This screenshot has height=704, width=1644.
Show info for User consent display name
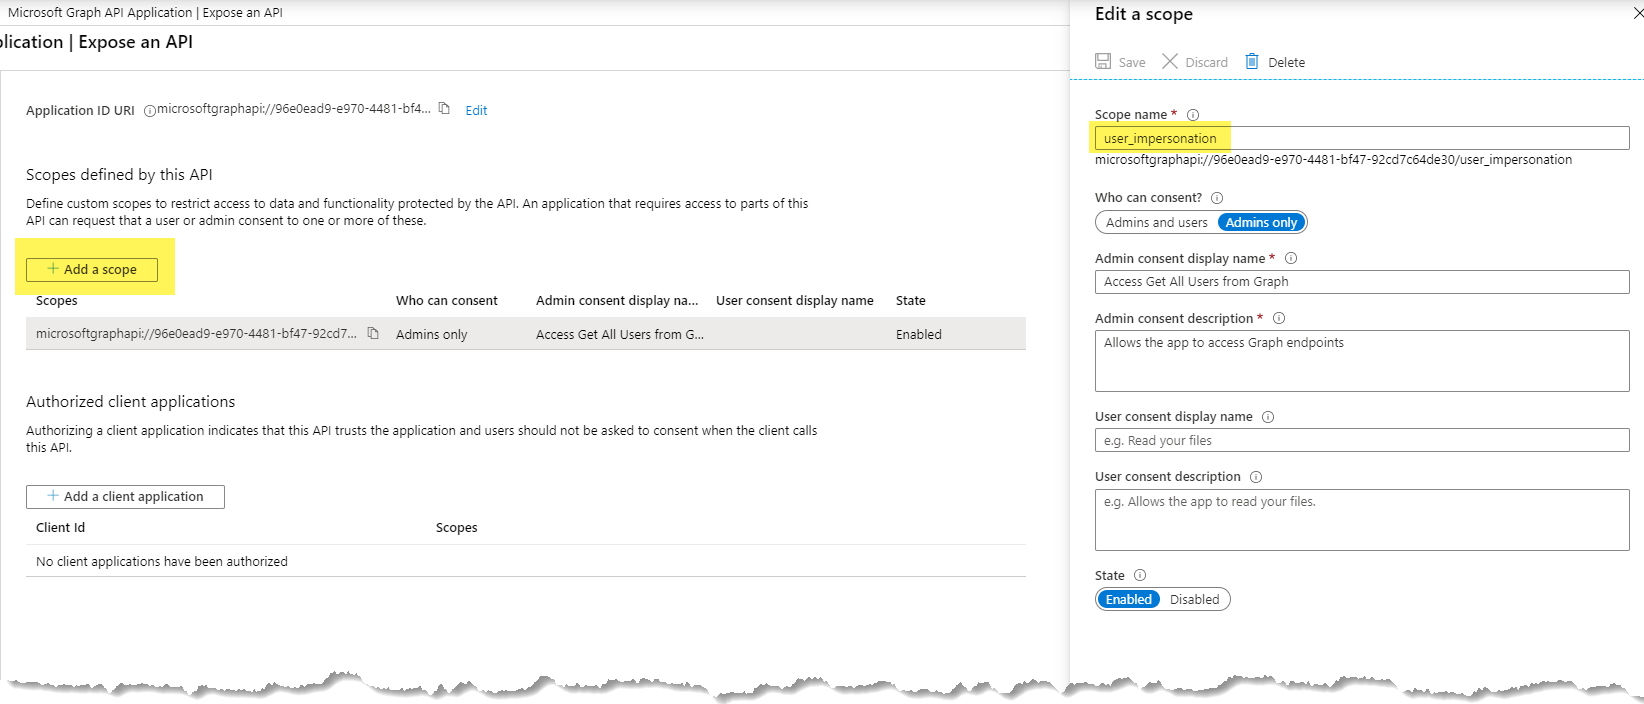point(1268,417)
